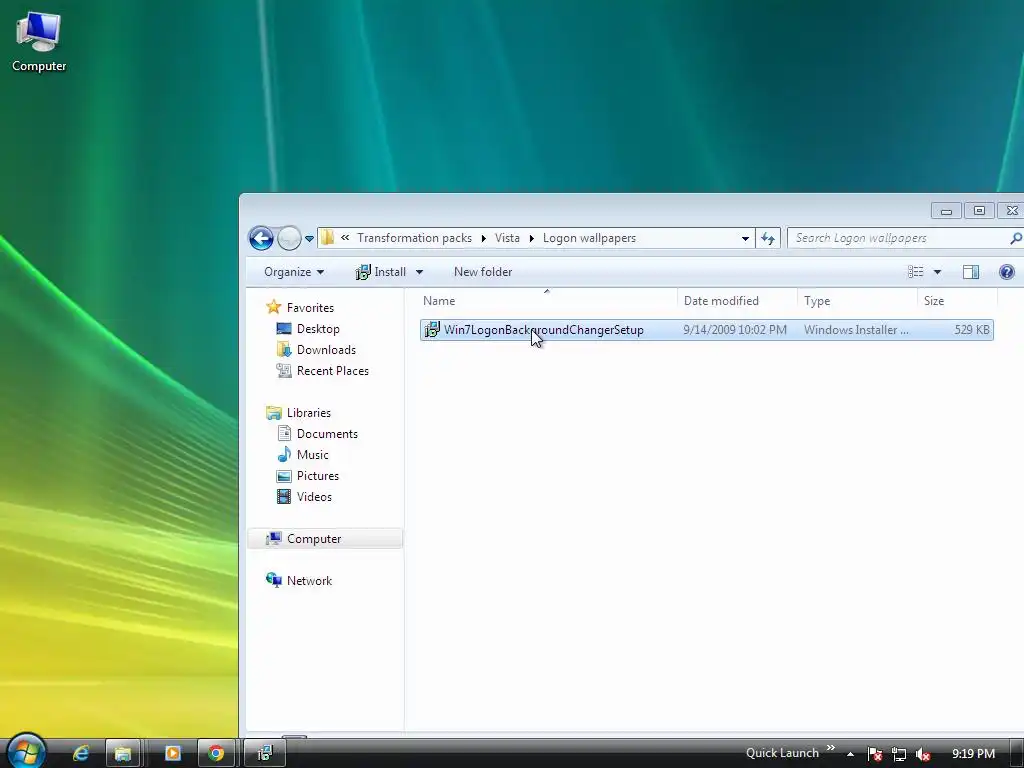Expand arrow after Transformation packs
Screen dimensions: 1024x768
pyautogui.click(x=483, y=238)
